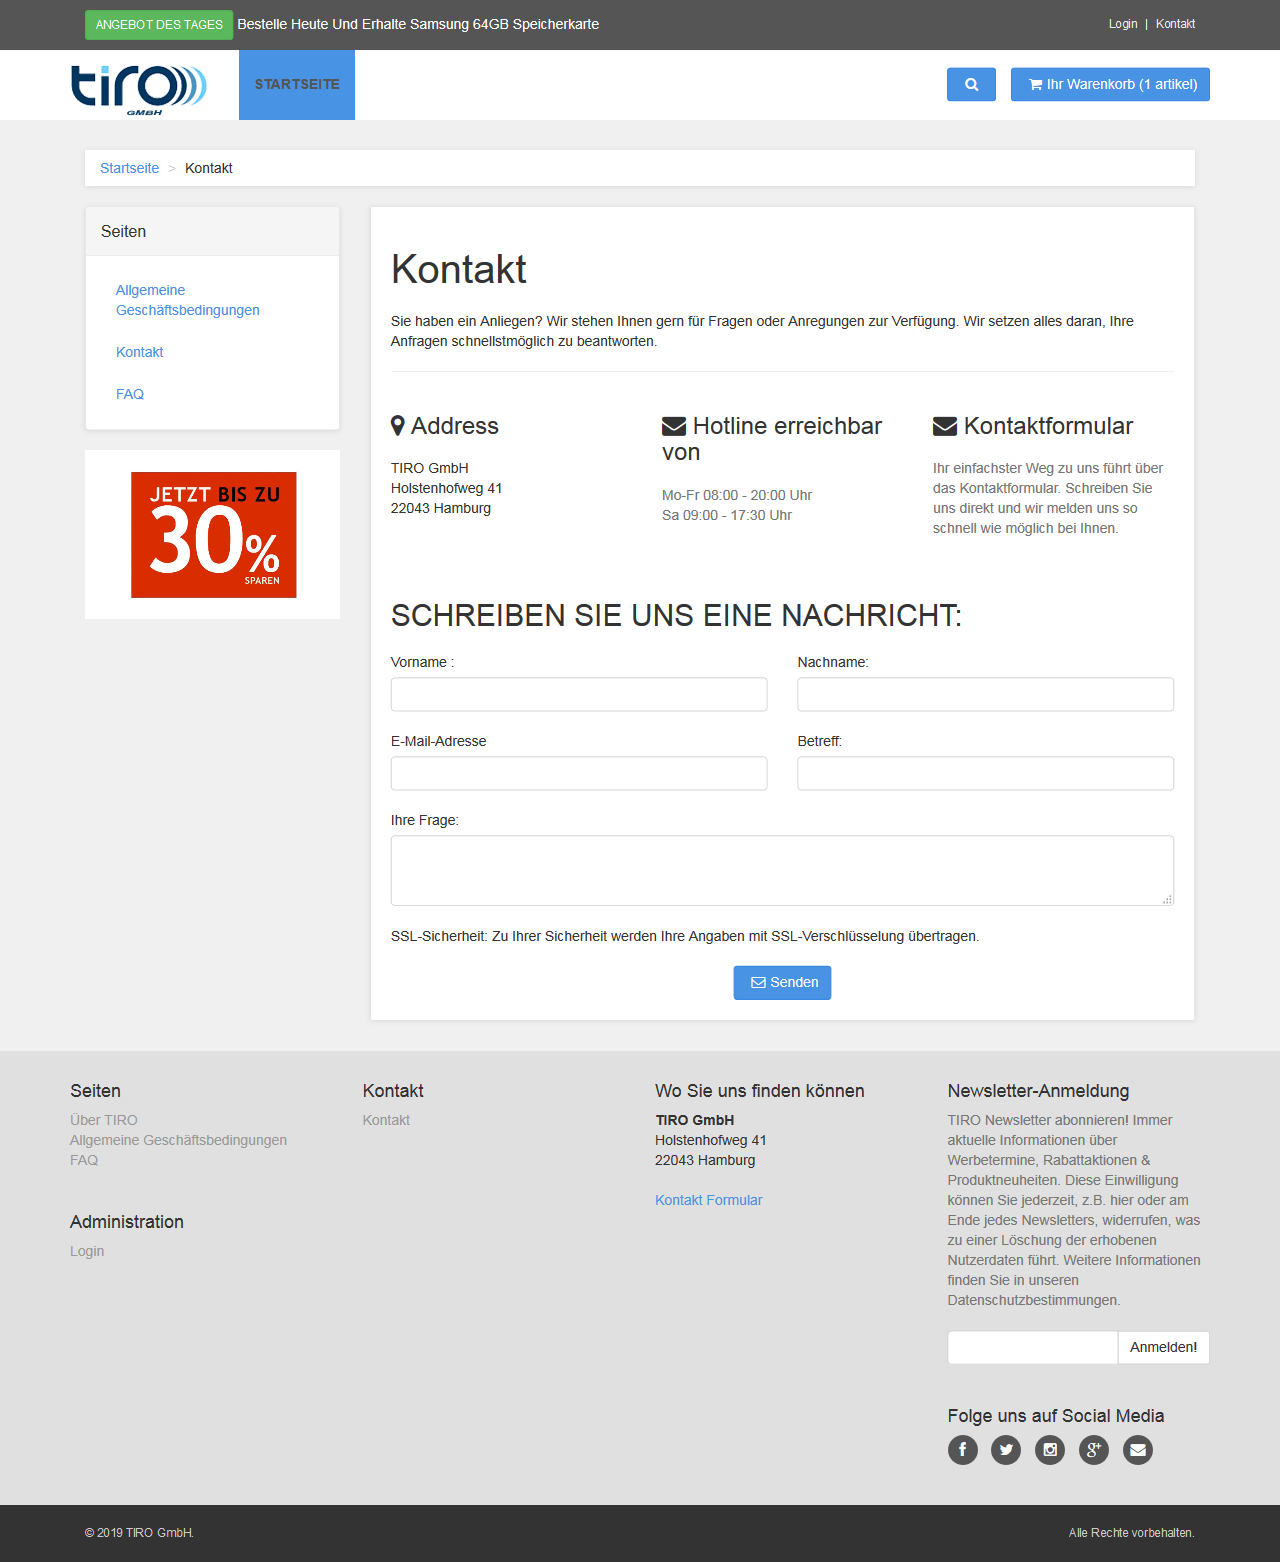
Task: Click the Senden submit button
Action: (782, 982)
